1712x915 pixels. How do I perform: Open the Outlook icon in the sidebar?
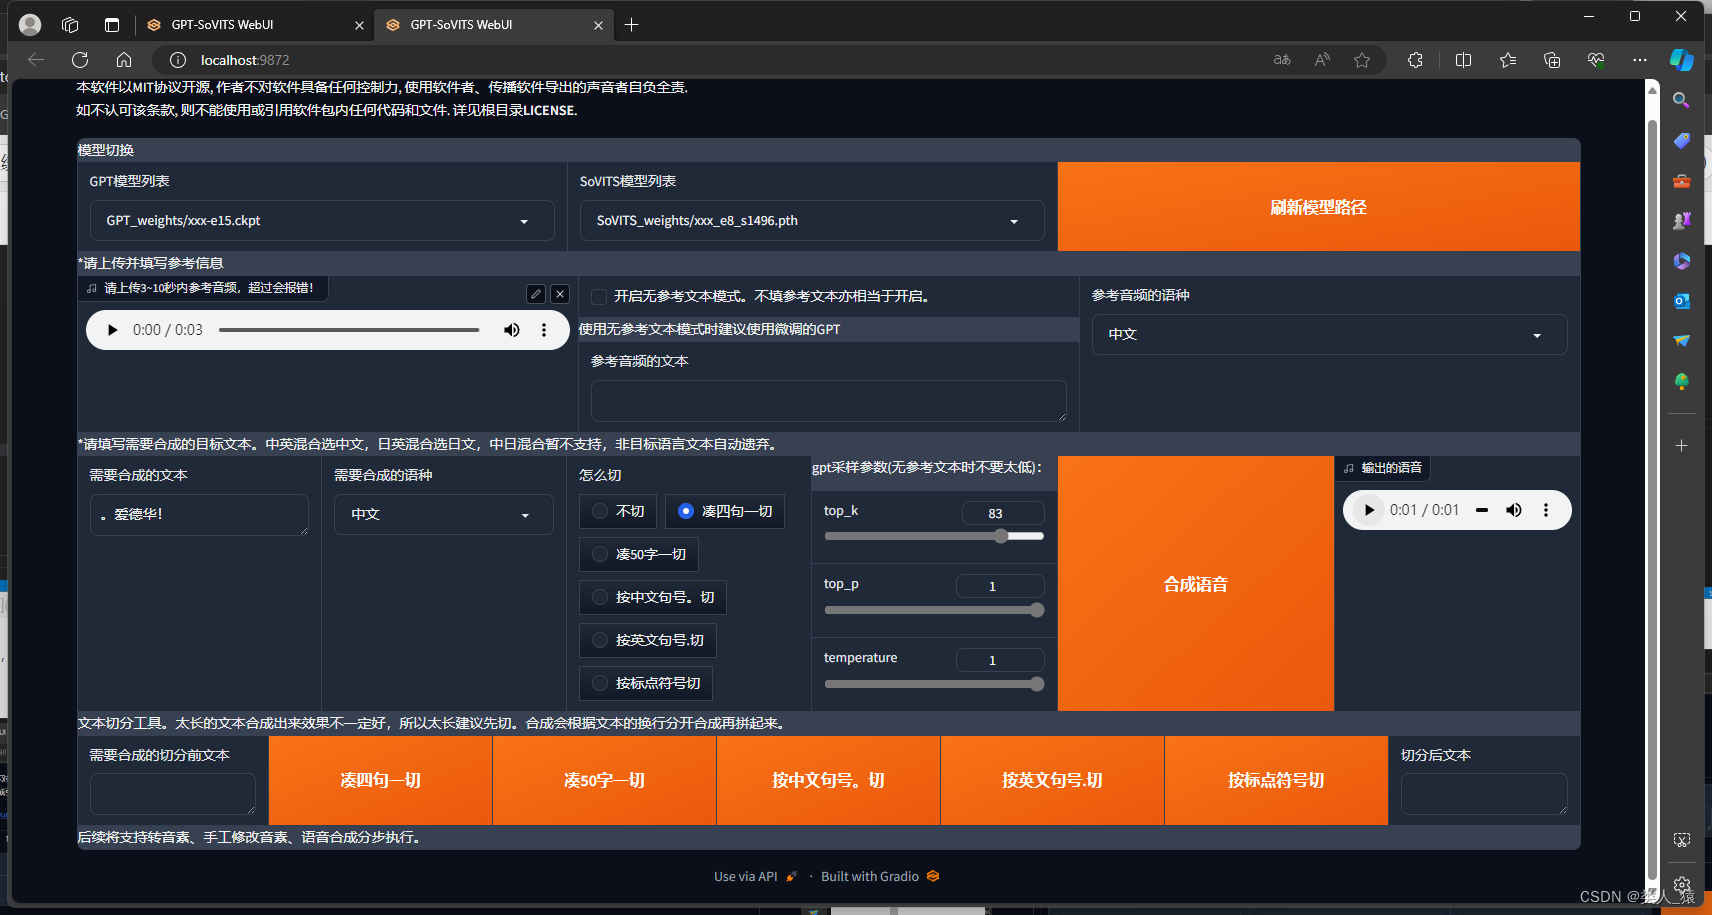(1682, 301)
